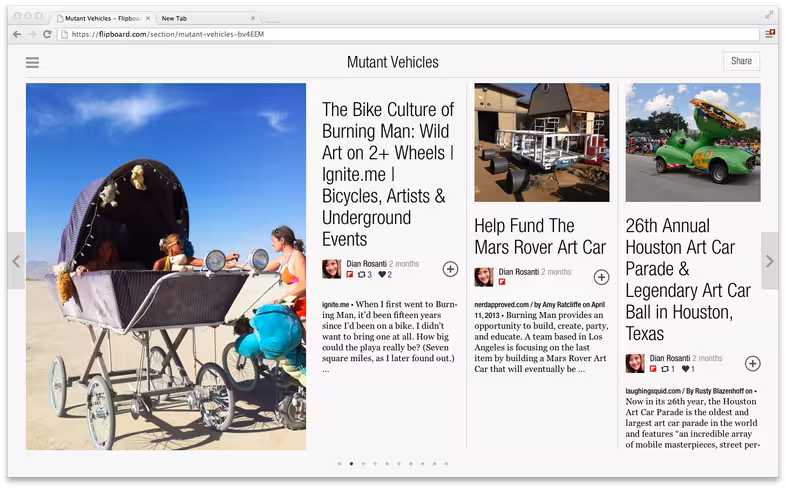The height and width of the screenshot is (488, 786).
Task: Go to next page with right chevron
Action: click(x=769, y=261)
